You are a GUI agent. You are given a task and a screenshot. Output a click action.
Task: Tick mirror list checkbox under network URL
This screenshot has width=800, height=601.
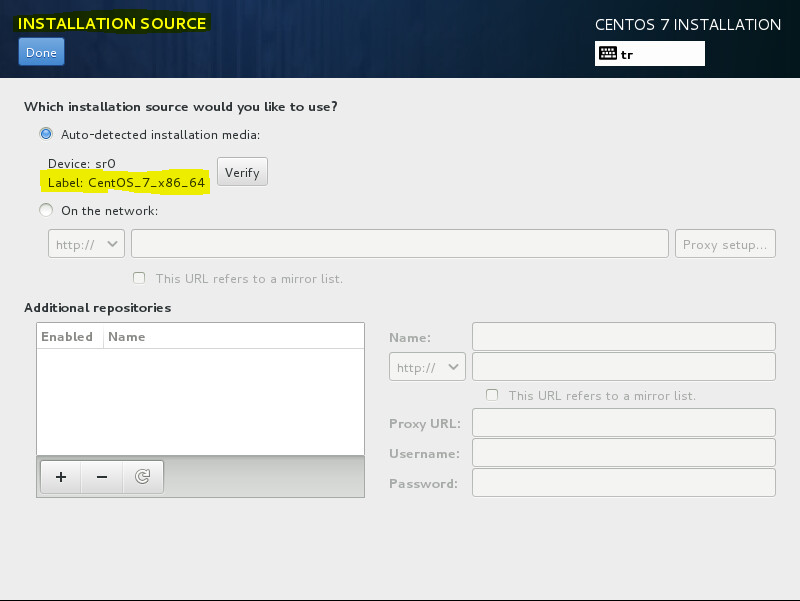click(139, 278)
